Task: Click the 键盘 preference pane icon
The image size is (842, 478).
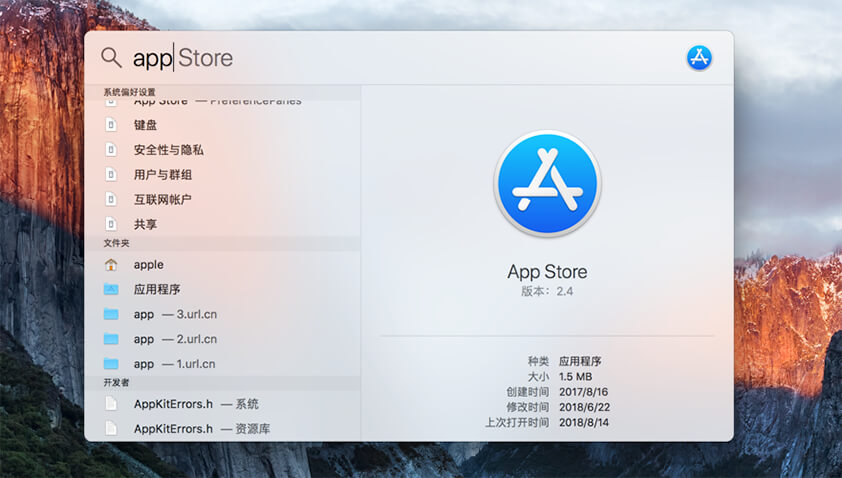Action: click(111, 125)
